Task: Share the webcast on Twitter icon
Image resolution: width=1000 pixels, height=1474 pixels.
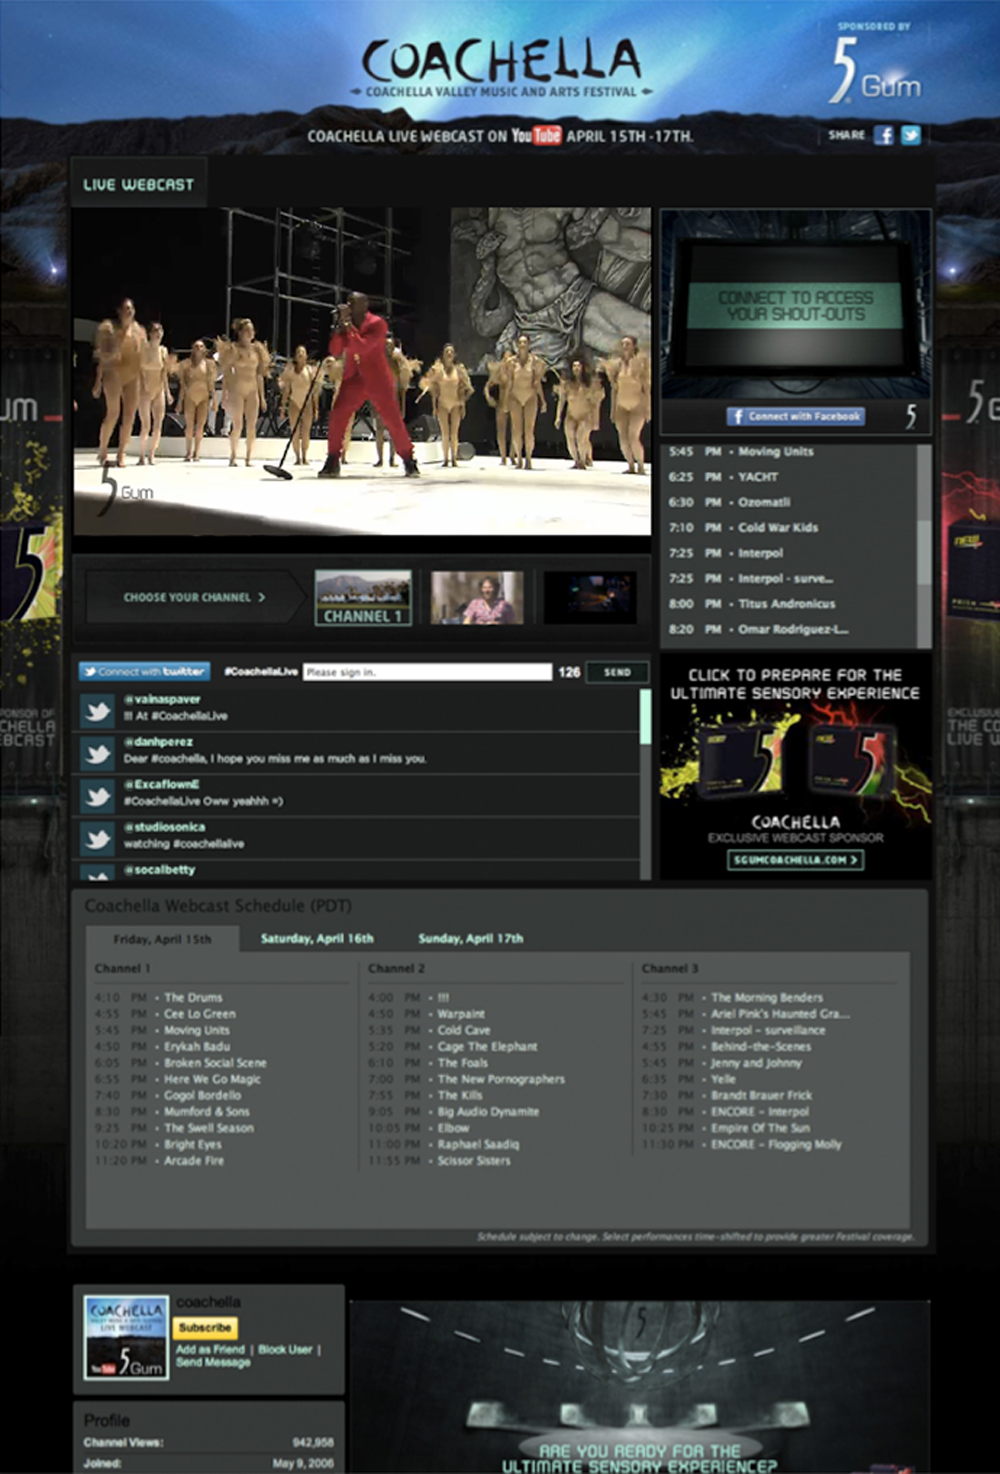Action: tap(910, 135)
